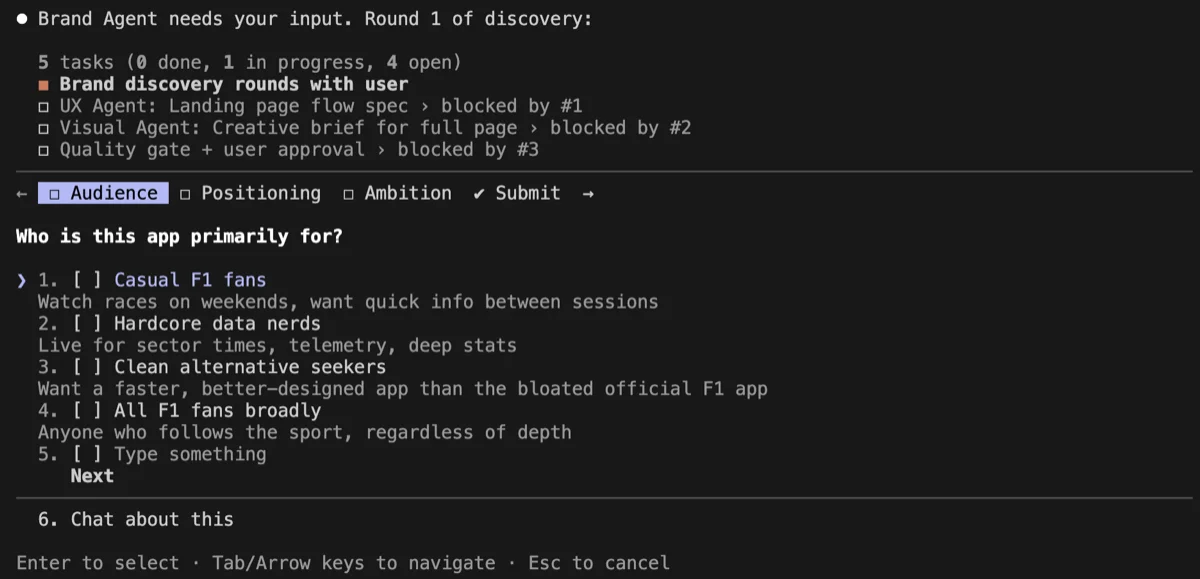Check the Casual F1 fans checkbox
The height and width of the screenshot is (579, 1200).
[87, 280]
